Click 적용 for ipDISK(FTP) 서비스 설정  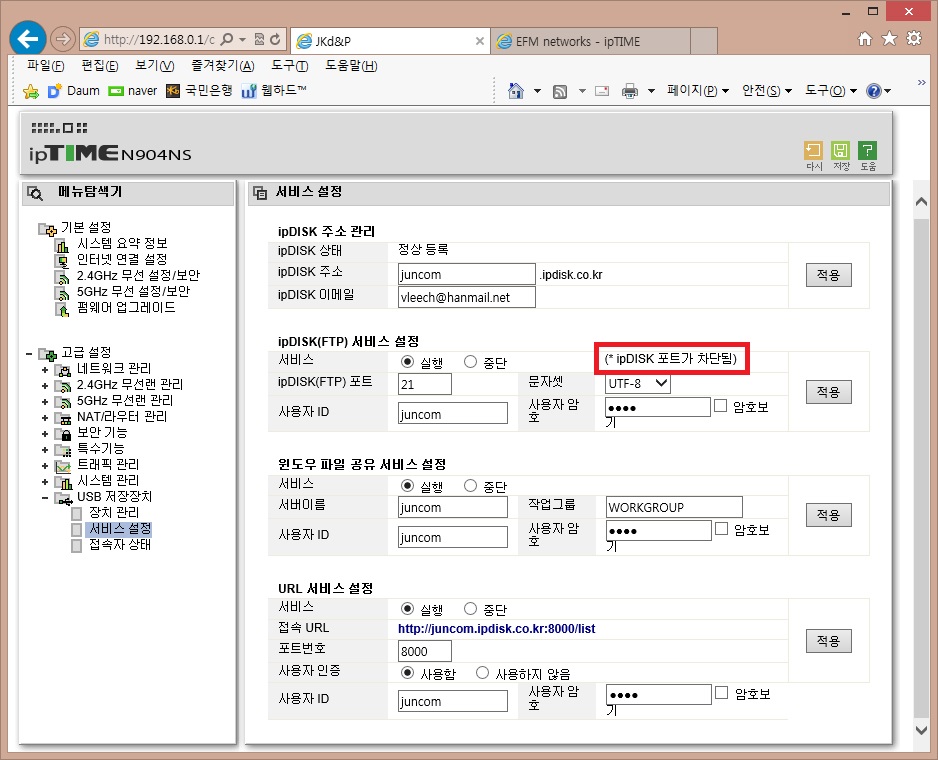[x=829, y=392]
